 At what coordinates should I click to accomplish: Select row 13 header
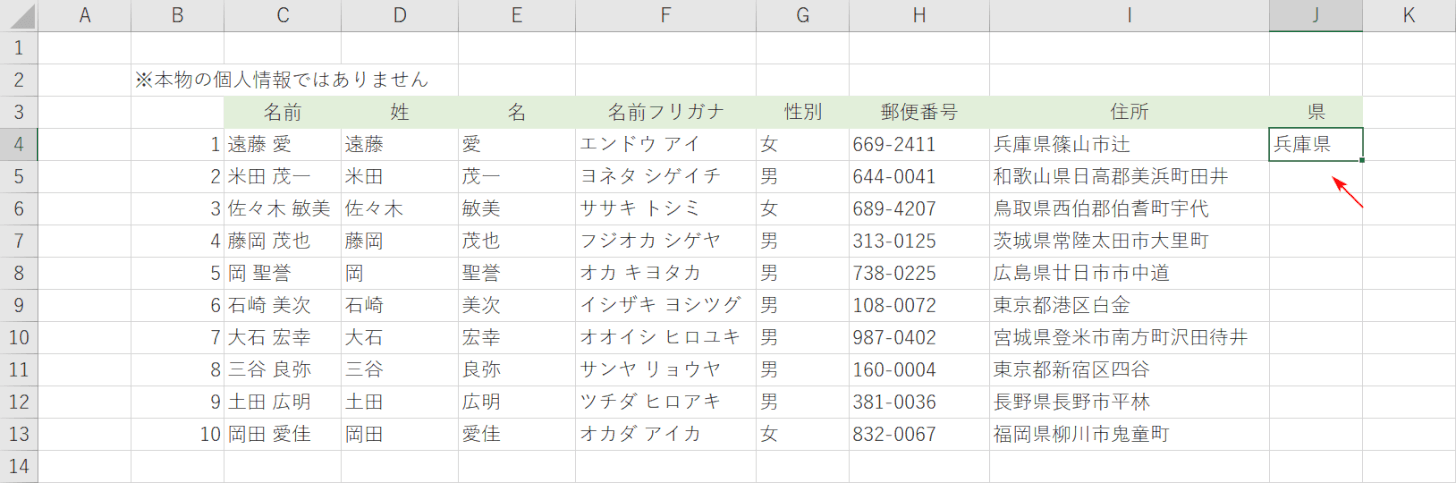(19, 434)
